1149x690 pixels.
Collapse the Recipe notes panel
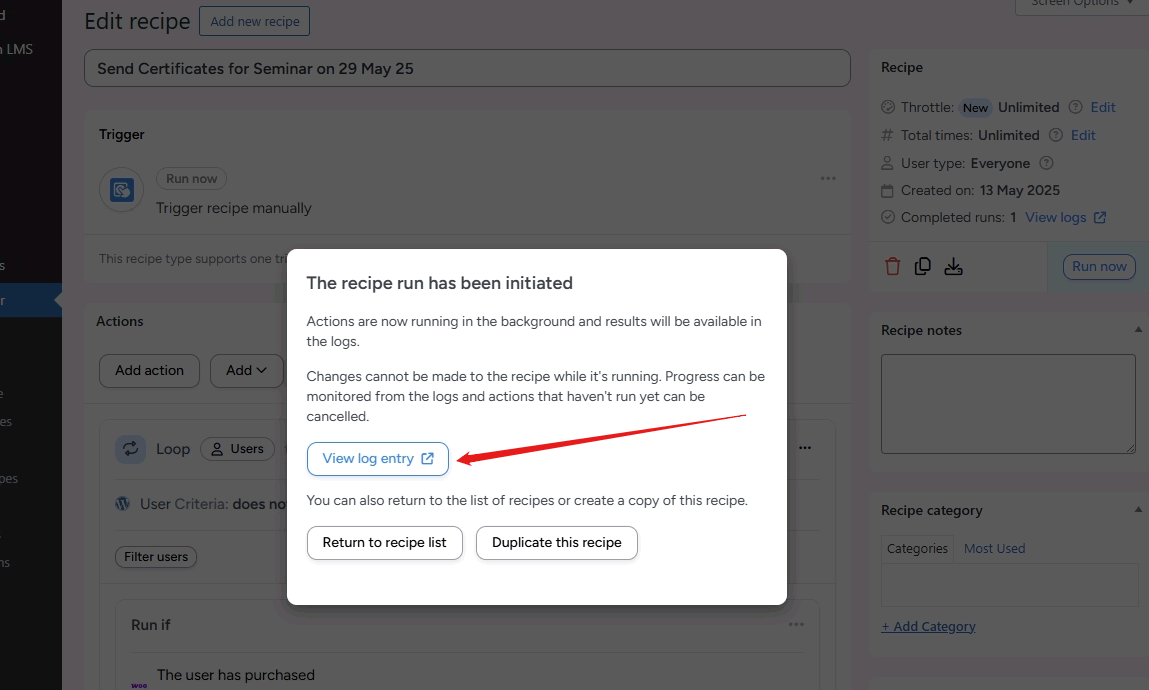(1138, 330)
